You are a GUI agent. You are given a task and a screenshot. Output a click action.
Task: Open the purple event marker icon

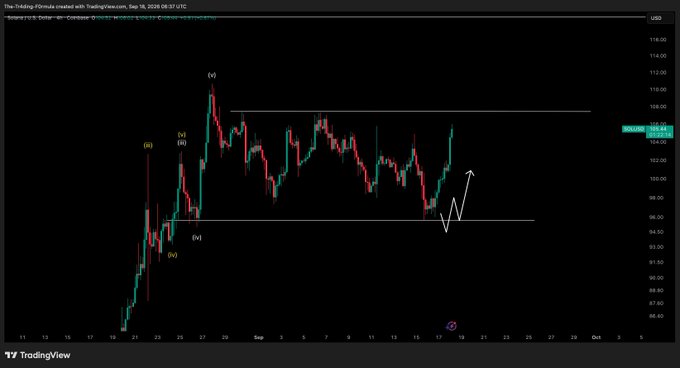coord(451,326)
